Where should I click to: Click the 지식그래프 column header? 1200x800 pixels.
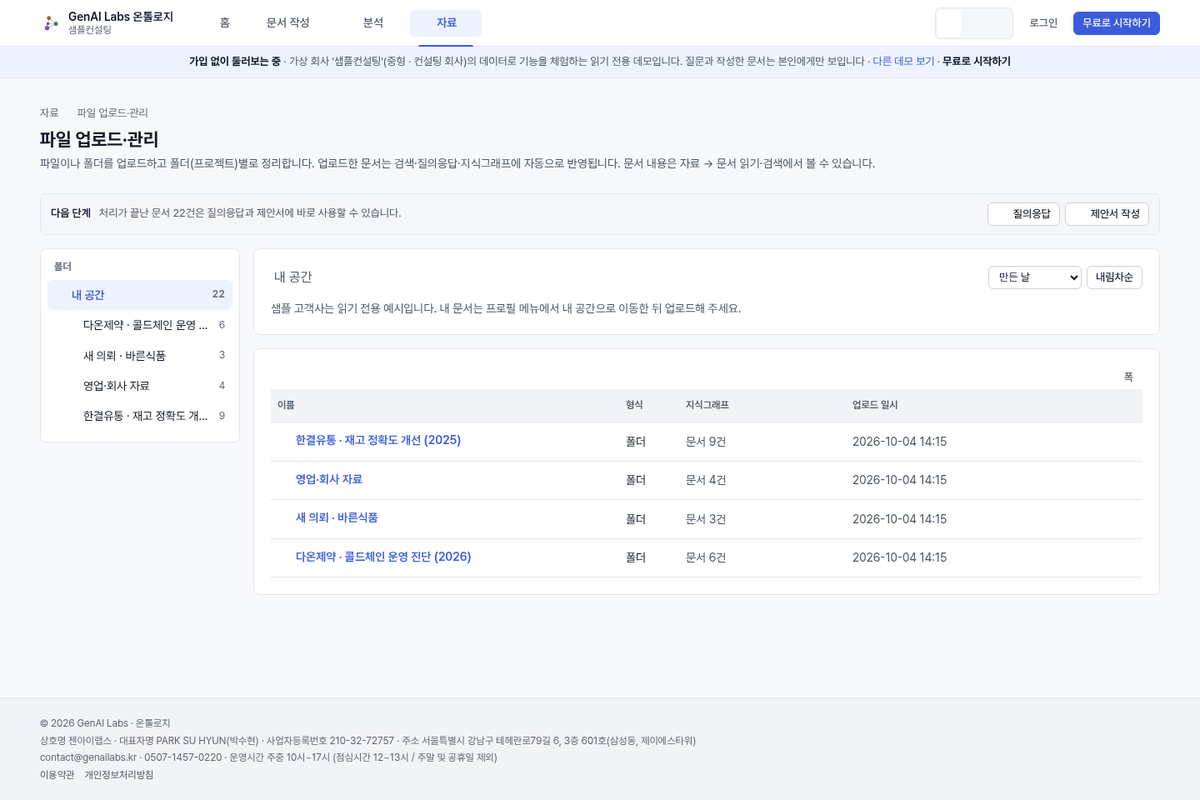(x=707, y=405)
